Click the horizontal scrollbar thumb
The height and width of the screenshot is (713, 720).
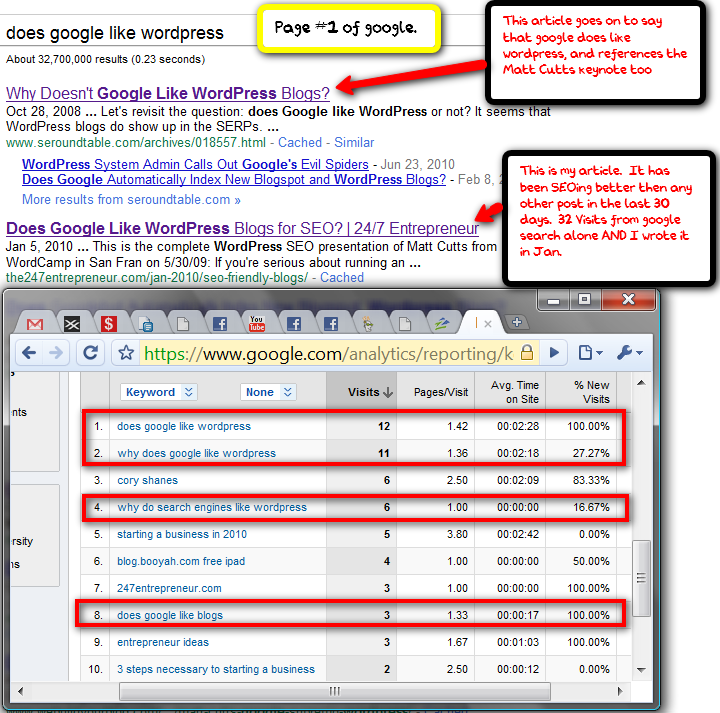tap(334, 691)
